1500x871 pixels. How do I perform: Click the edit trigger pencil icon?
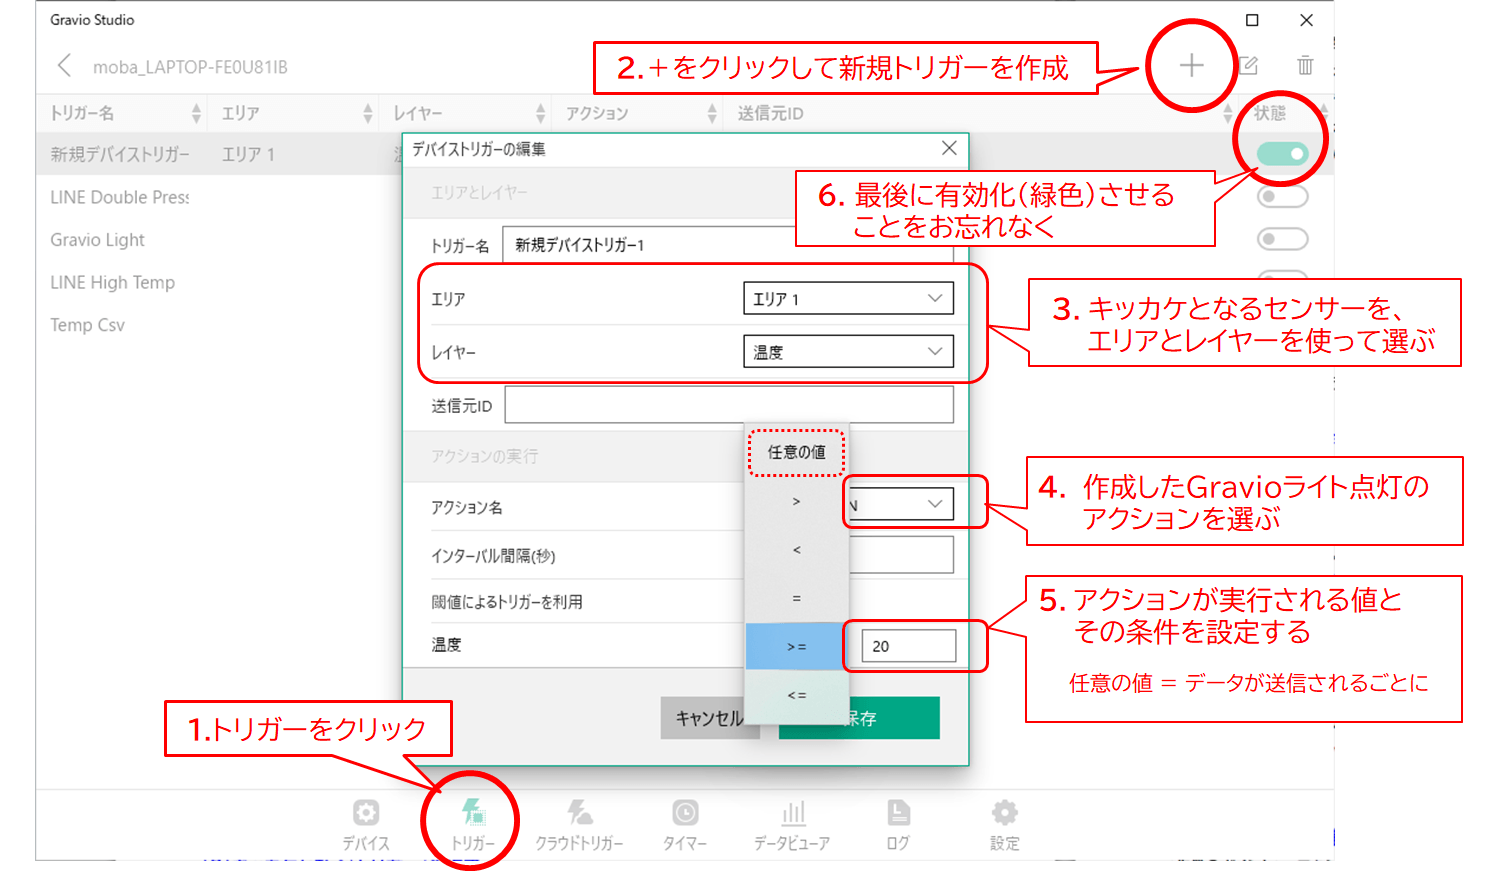click(x=1249, y=66)
